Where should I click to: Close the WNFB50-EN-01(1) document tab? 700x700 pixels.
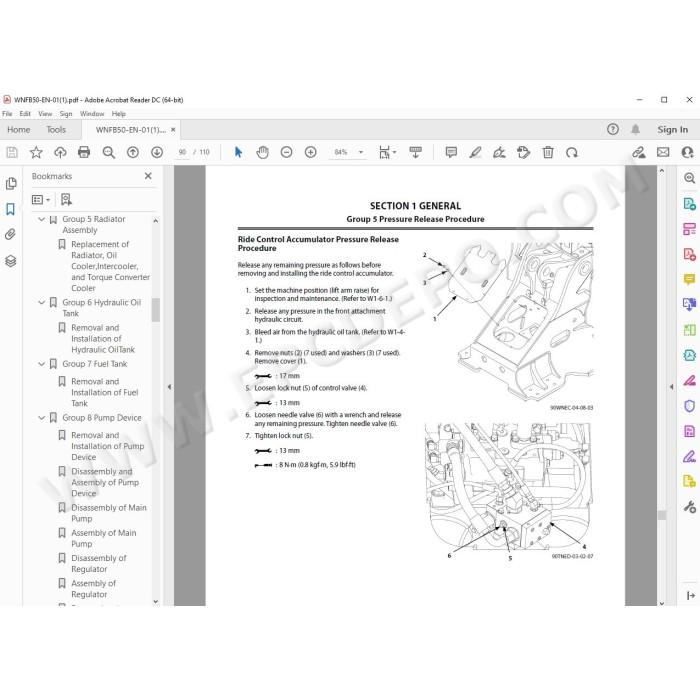[x=173, y=129]
